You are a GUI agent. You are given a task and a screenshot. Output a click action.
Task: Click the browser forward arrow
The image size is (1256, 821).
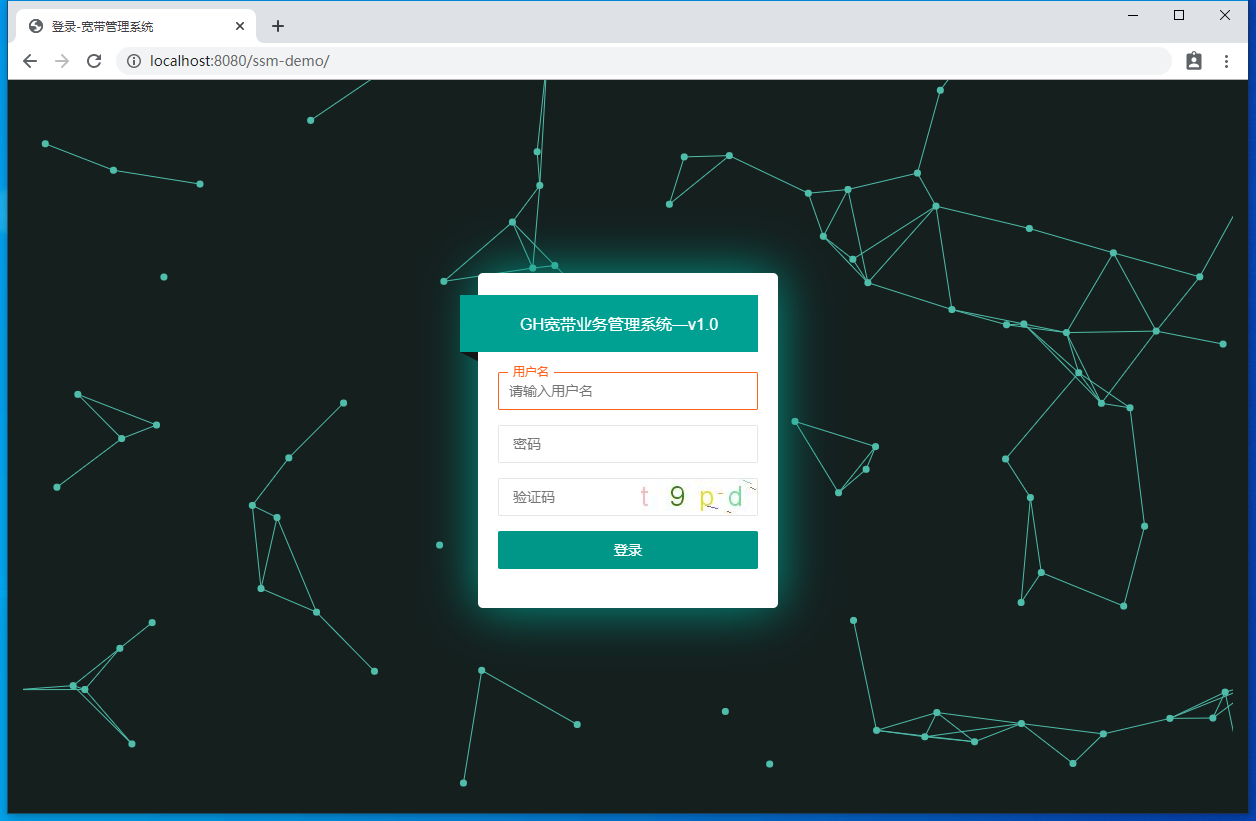click(62, 61)
